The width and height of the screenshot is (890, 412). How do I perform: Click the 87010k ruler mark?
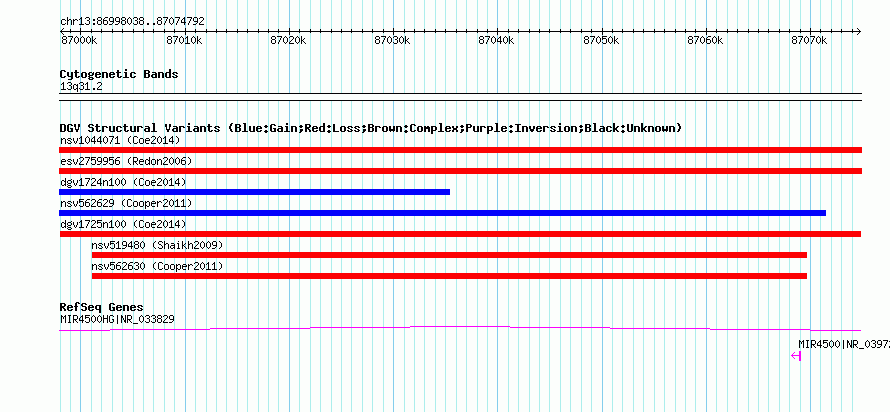pos(184,41)
